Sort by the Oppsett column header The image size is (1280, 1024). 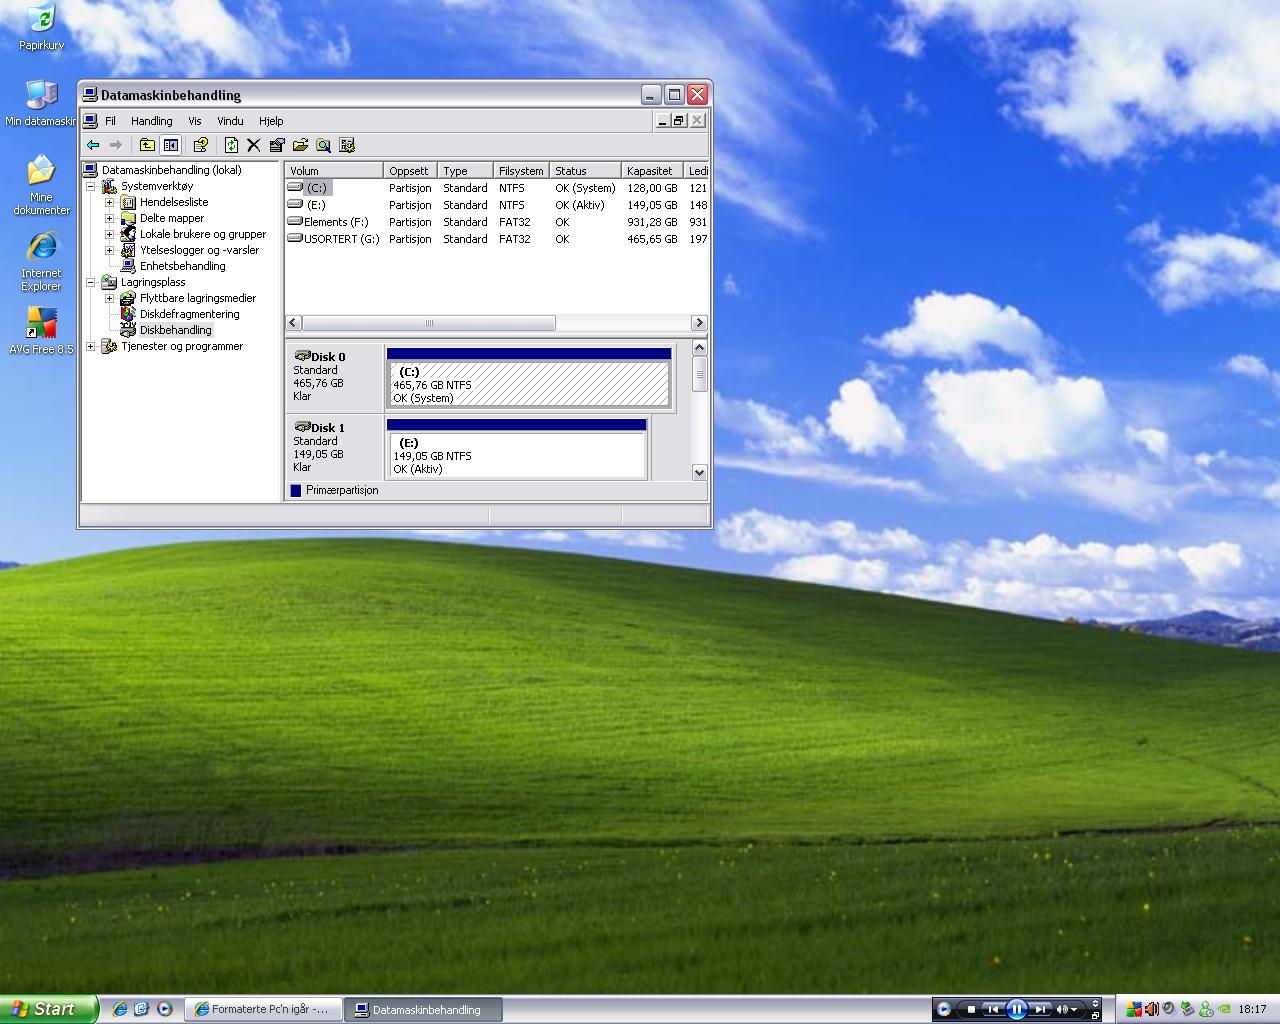pyautogui.click(x=410, y=171)
